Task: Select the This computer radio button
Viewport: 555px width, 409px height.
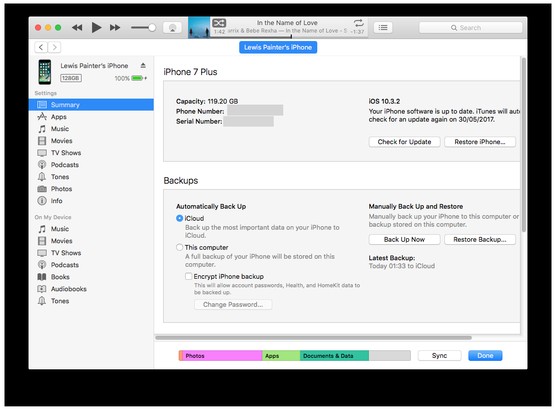Action: point(179,247)
